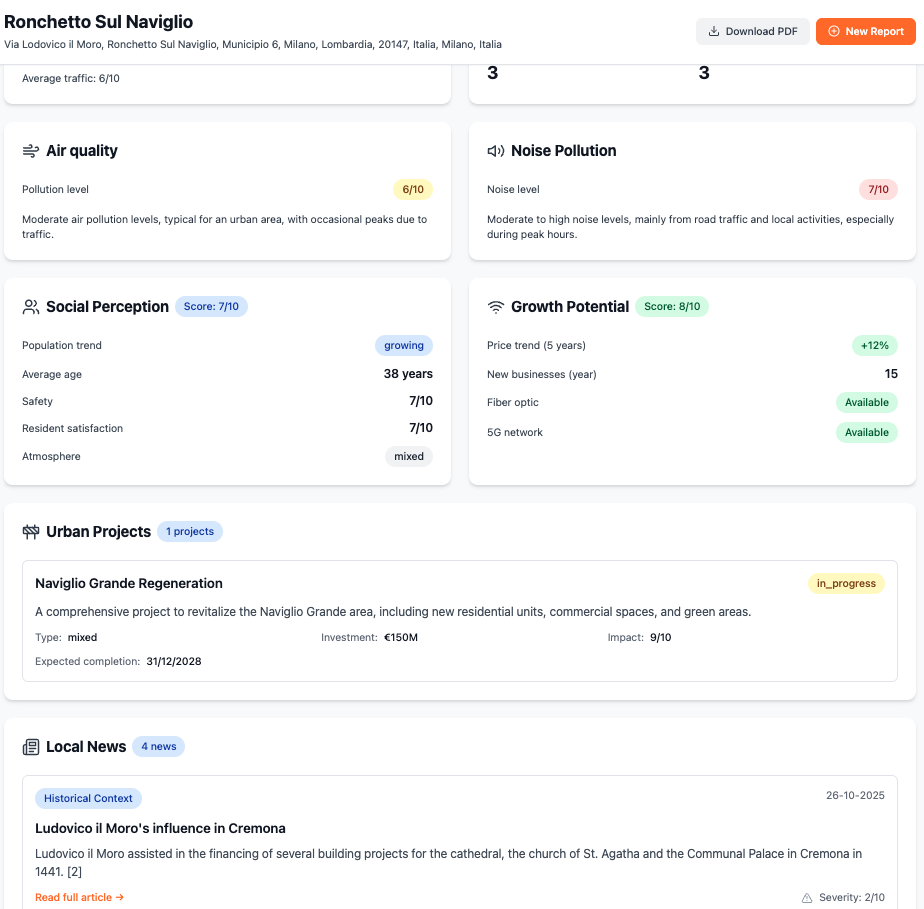Click the severity warning triangle icon
Viewport: 924px width, 909px height.
(807, 898)
